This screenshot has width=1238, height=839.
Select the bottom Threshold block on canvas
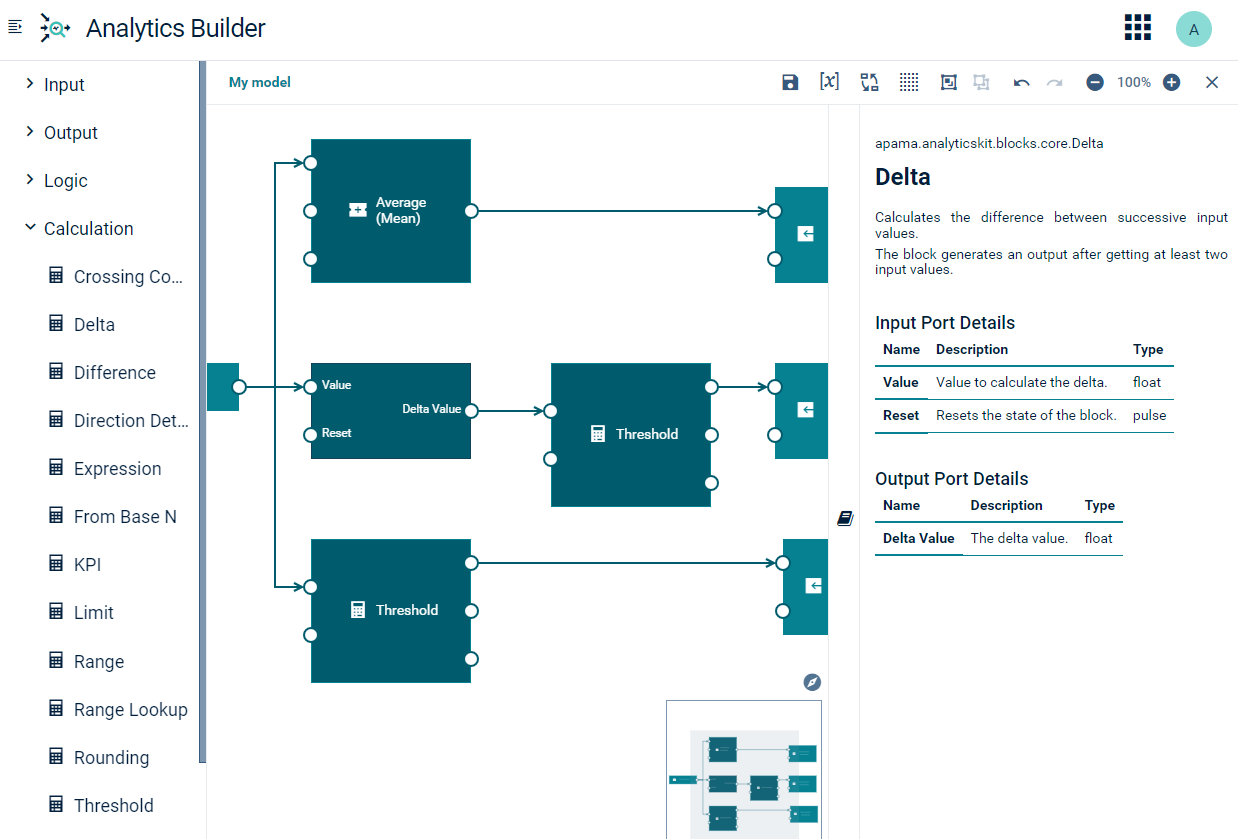[391, 611]
